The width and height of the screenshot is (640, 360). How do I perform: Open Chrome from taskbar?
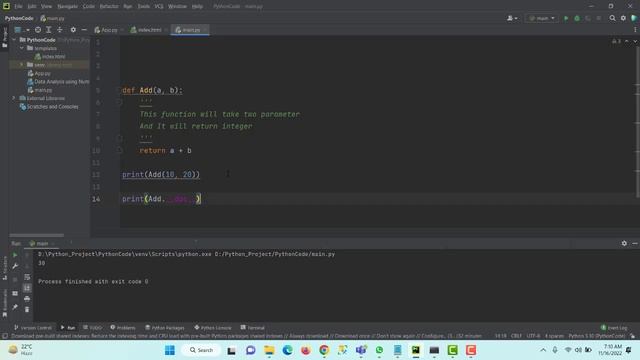coord(324,350)
